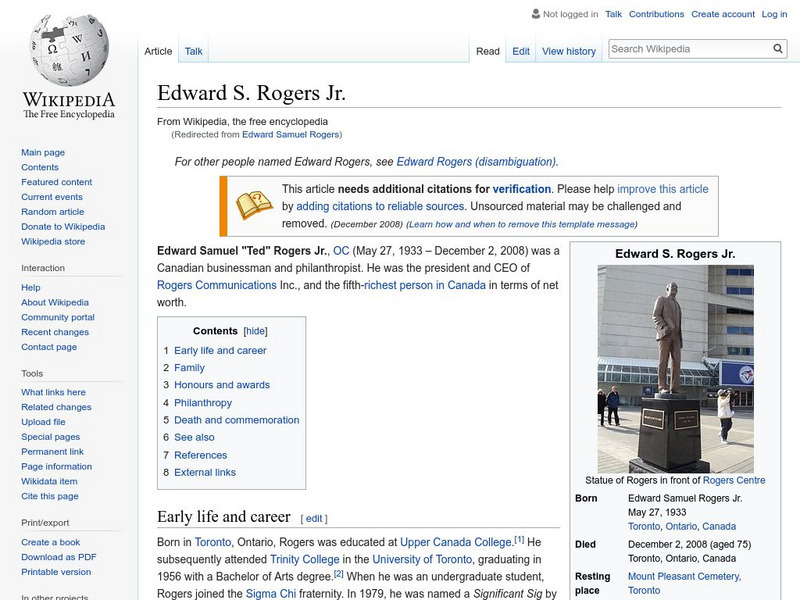This screenshot has width=800, height=600.
Task: Open the View history tab
Action: (x=568, y=51)
